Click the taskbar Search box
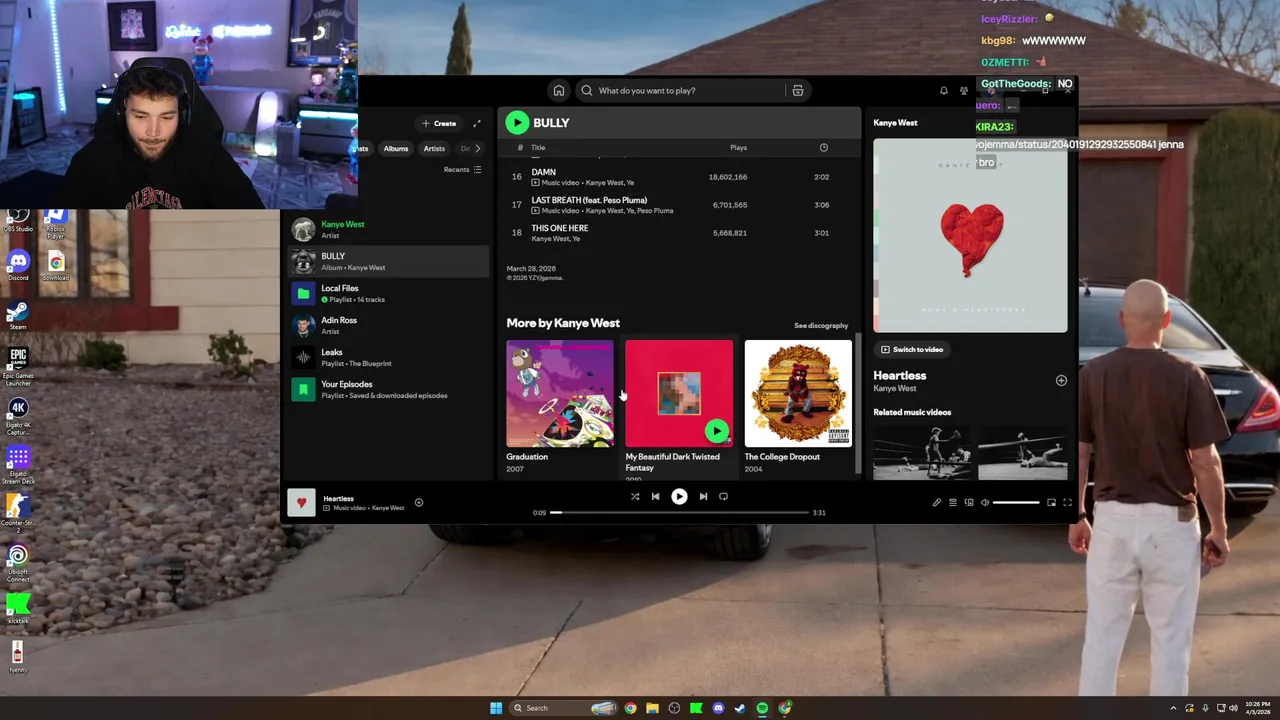 click(565, 708)
